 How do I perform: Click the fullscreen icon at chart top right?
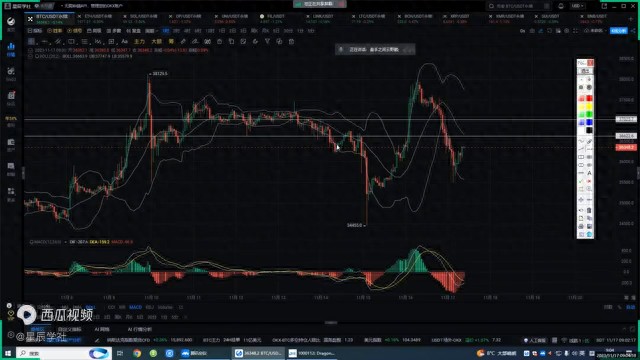tap(575, 31)
